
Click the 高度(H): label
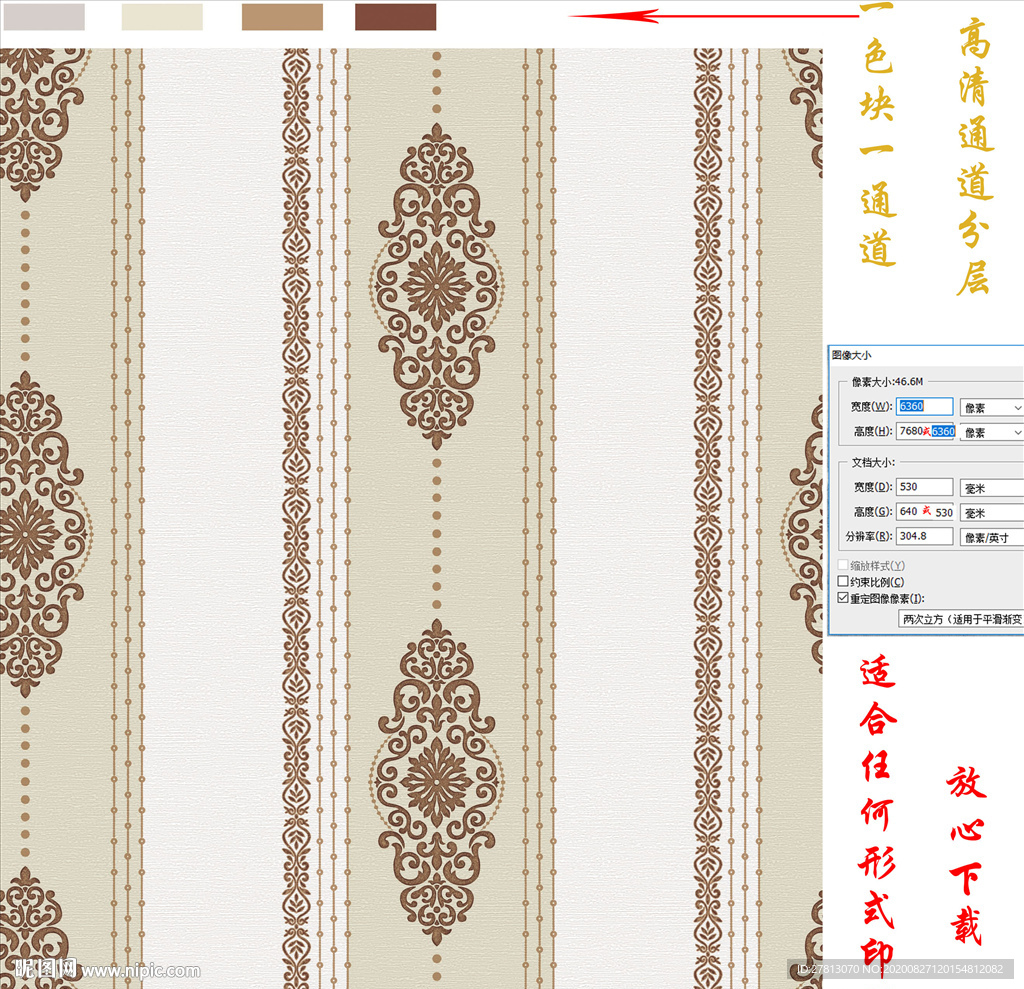pyautogui.click(x=872, y=431)
